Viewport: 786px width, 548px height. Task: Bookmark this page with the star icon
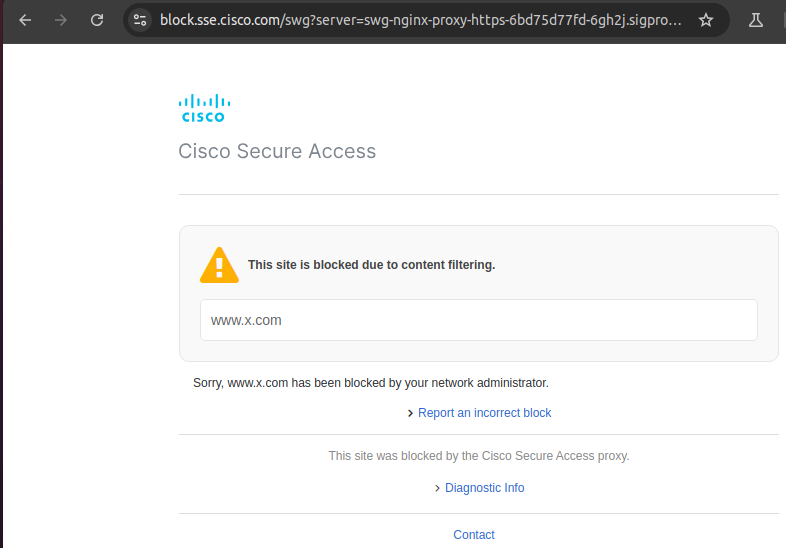coord(706,20)
